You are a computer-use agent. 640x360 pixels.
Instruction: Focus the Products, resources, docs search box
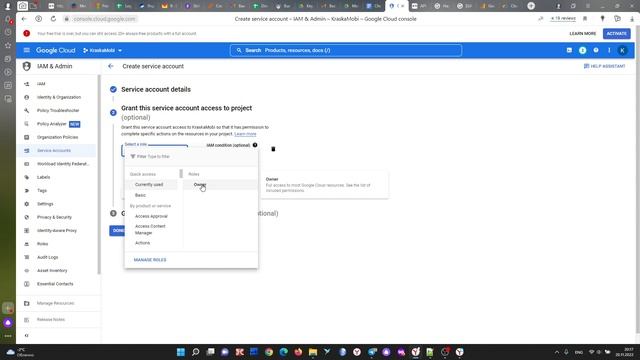click(x=346, y=50)
